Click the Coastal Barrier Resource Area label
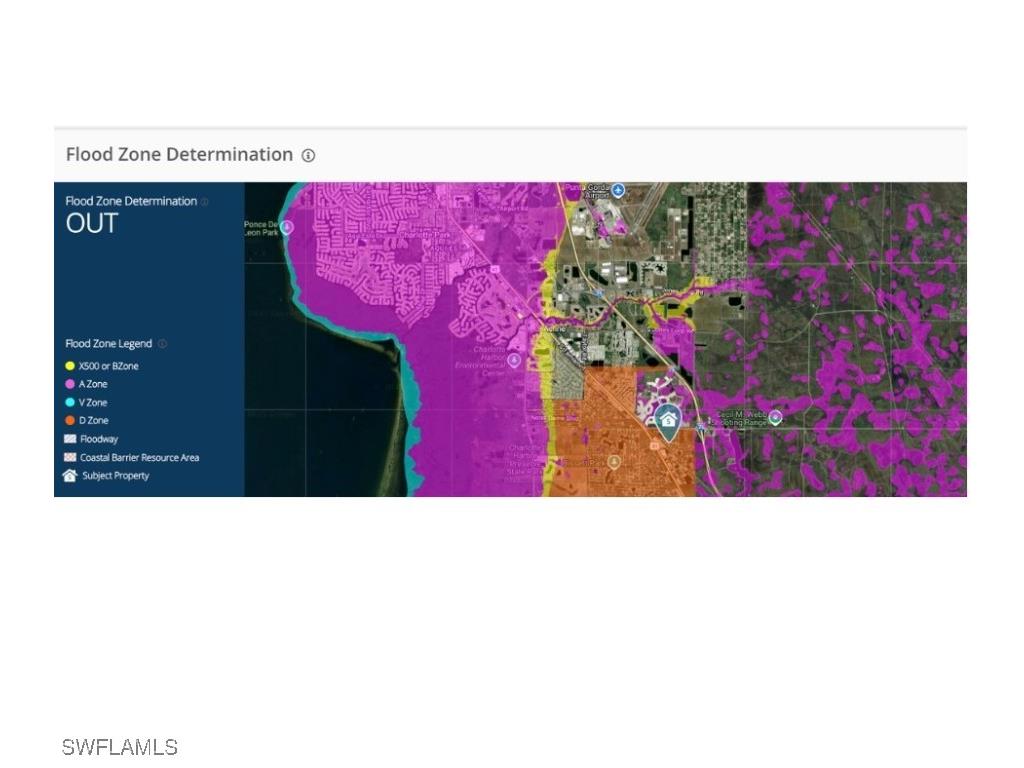This screenshot has width=1024, height=768. tap(139, 458)
